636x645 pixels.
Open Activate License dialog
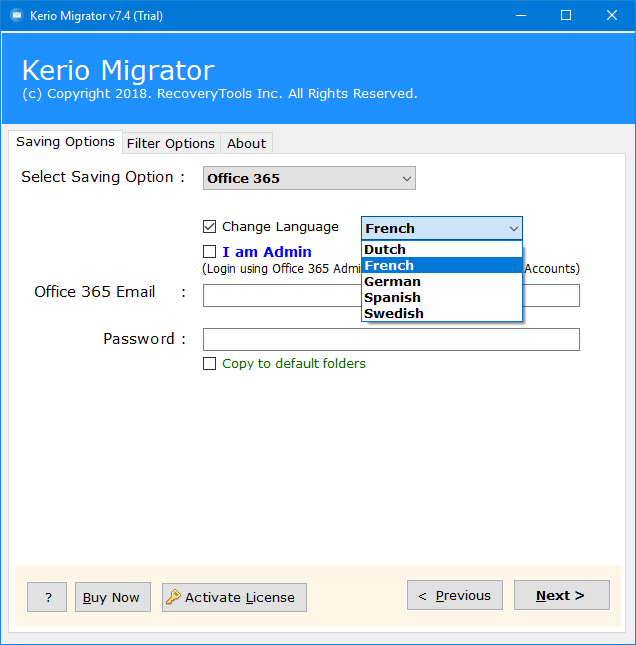(x=234, y=597)
